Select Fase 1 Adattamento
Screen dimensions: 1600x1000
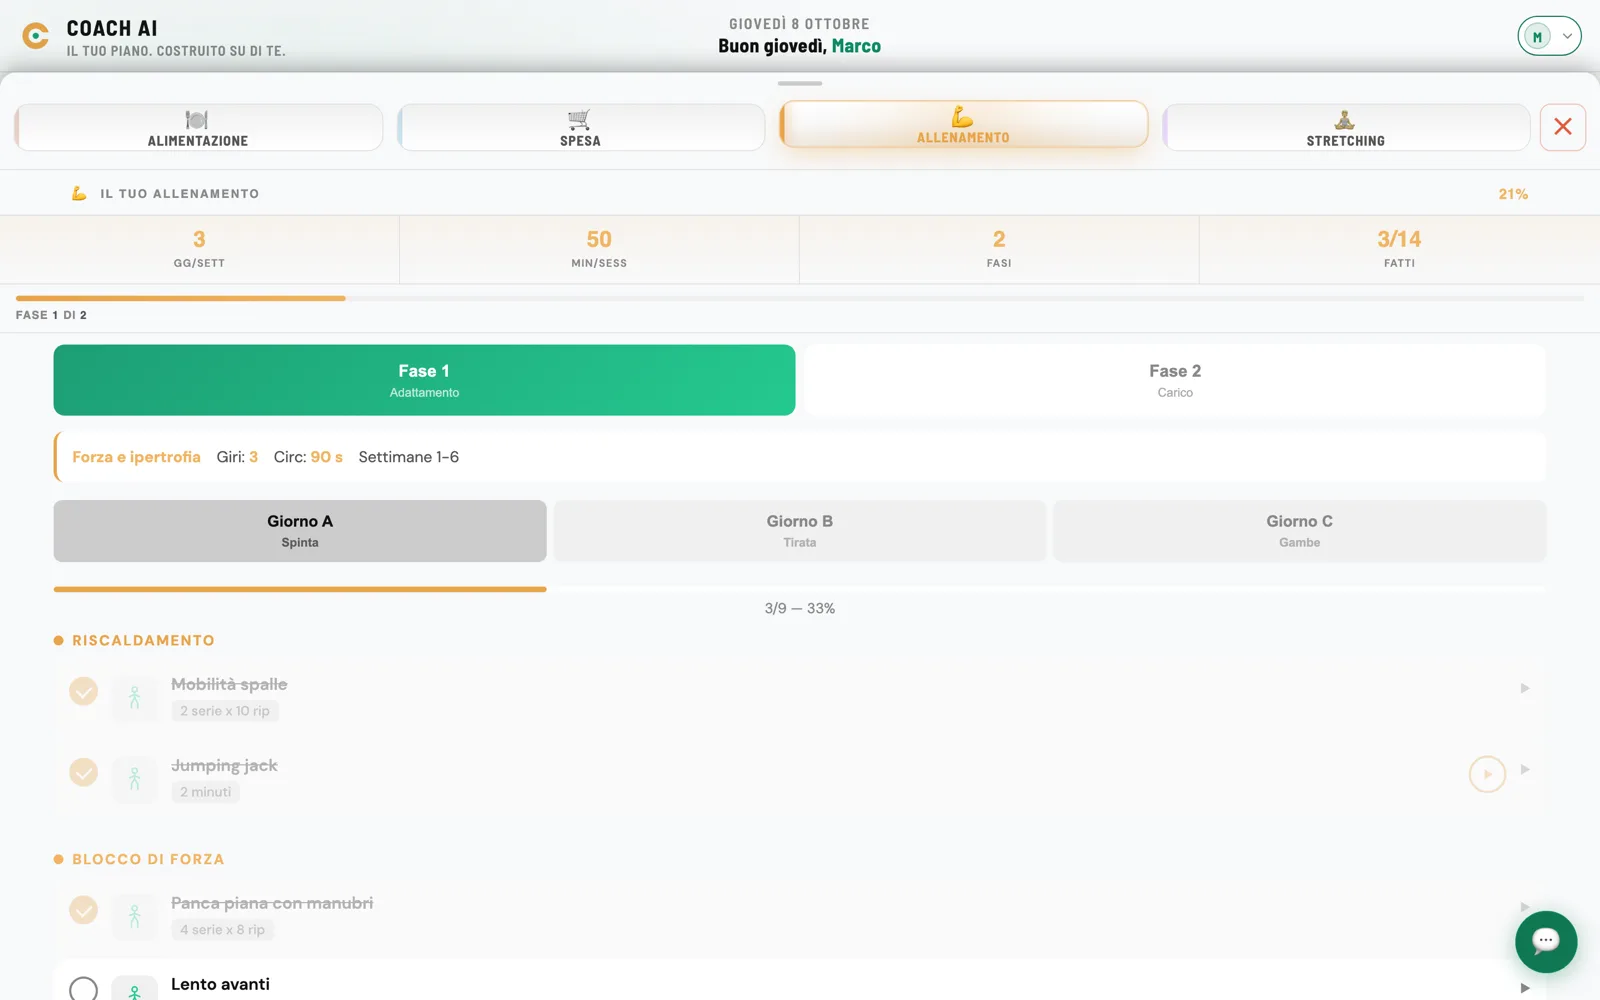pyautogui.click(x=424, y=380)
